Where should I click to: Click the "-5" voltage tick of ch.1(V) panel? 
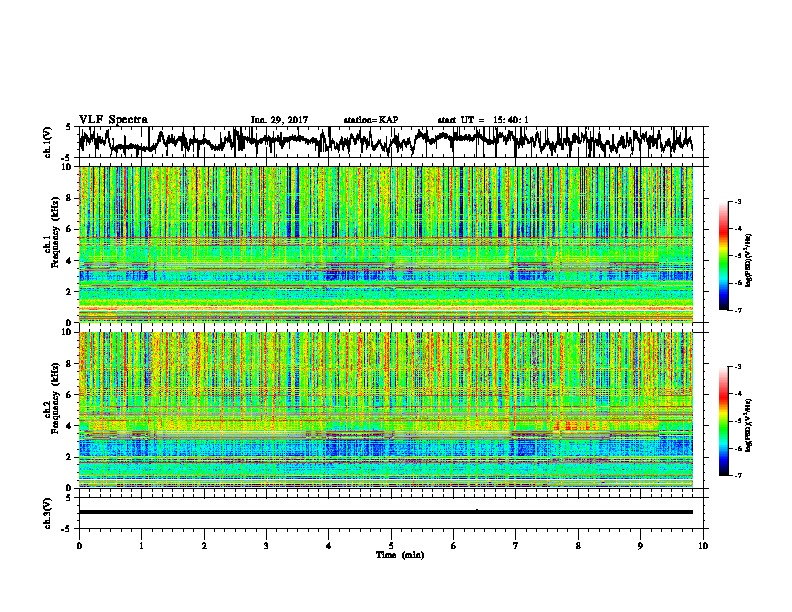pyautogui.click(x=67, y=157)
